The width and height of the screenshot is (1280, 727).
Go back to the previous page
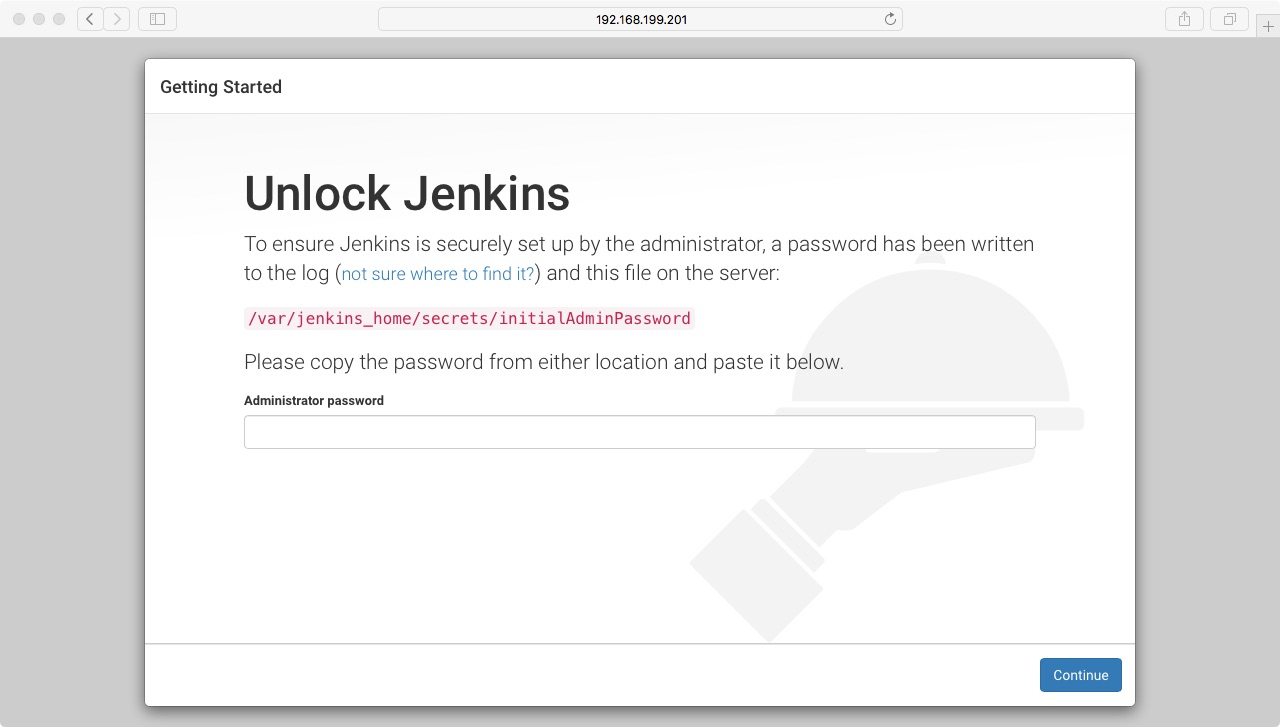90,19
